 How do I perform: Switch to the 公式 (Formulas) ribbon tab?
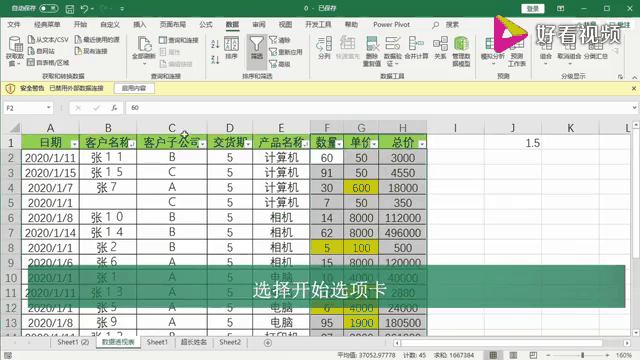[206, 24]
